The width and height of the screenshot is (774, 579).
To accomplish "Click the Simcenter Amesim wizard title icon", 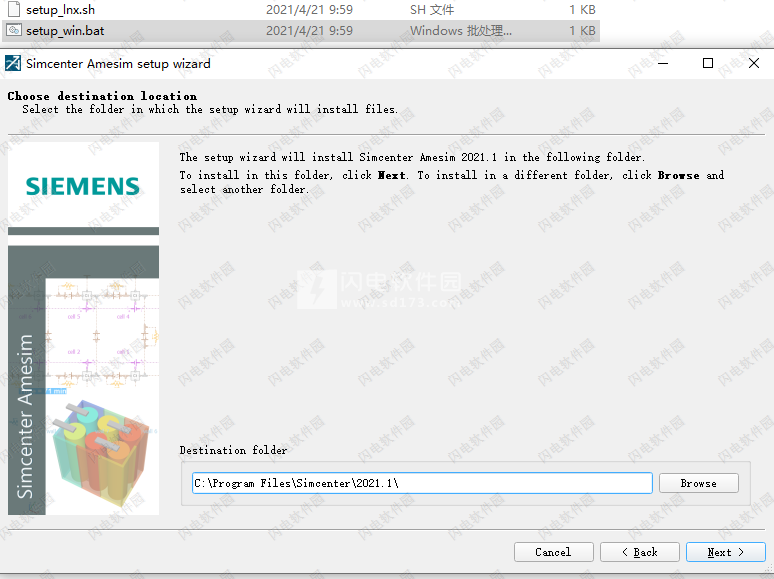I will click(x=13, y=63).
